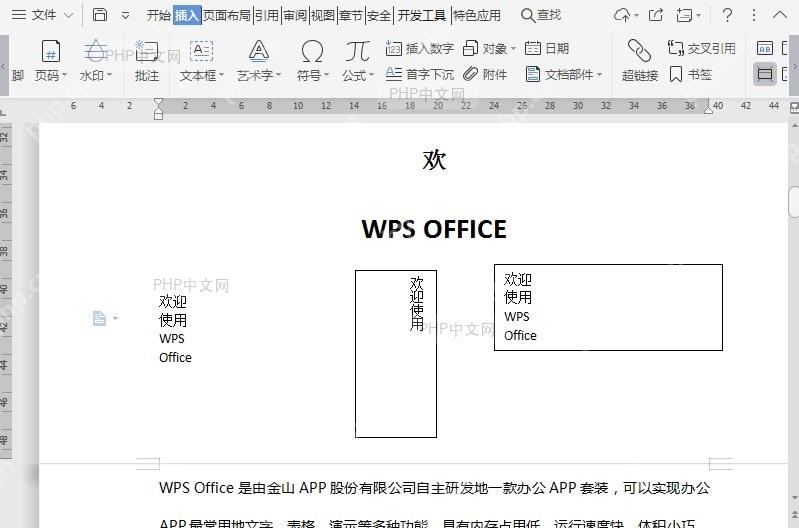This screenshot has height=528, width=799.
Task: Switch to the 安全 tab
Action: 379,15
